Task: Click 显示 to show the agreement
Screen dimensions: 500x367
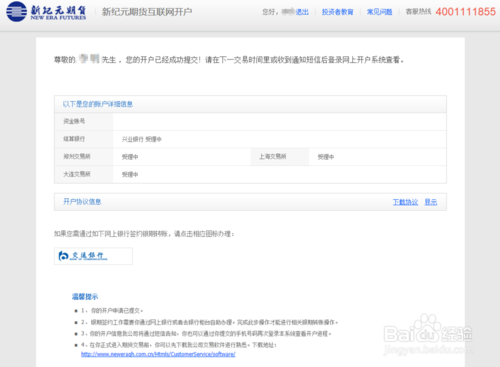Action: coord(431,202)
